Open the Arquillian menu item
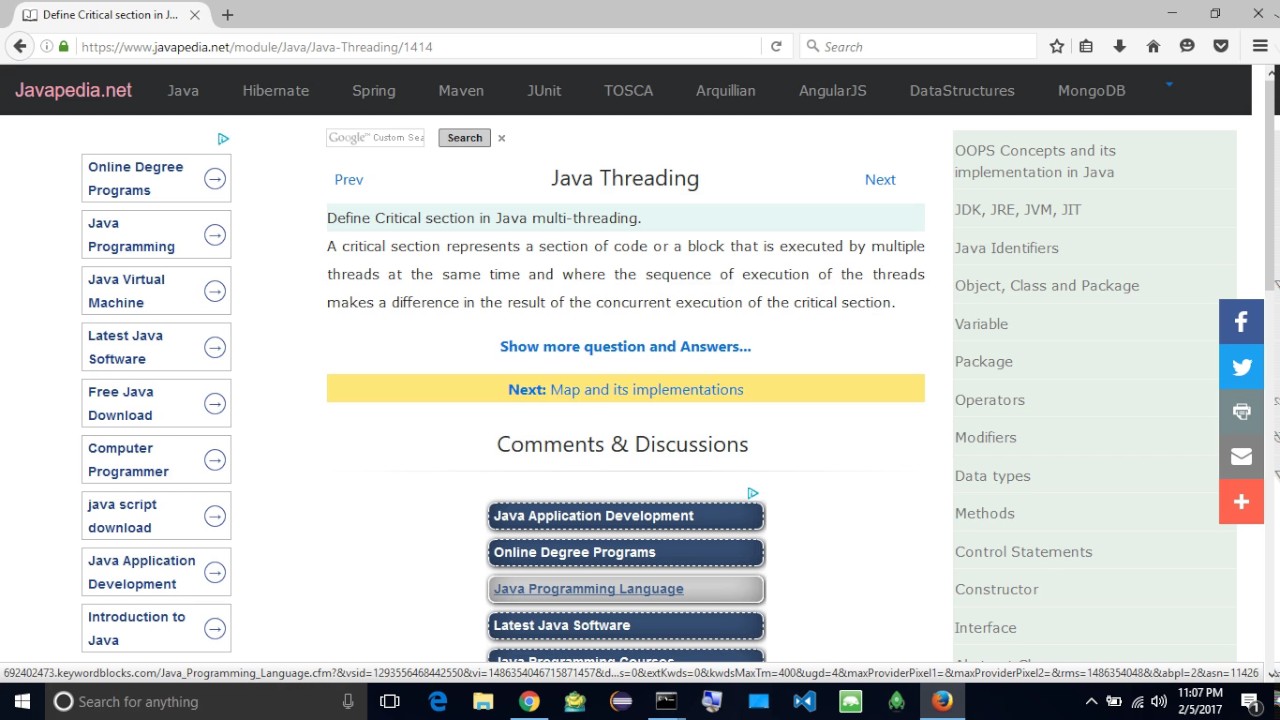 tap(726, 90)
